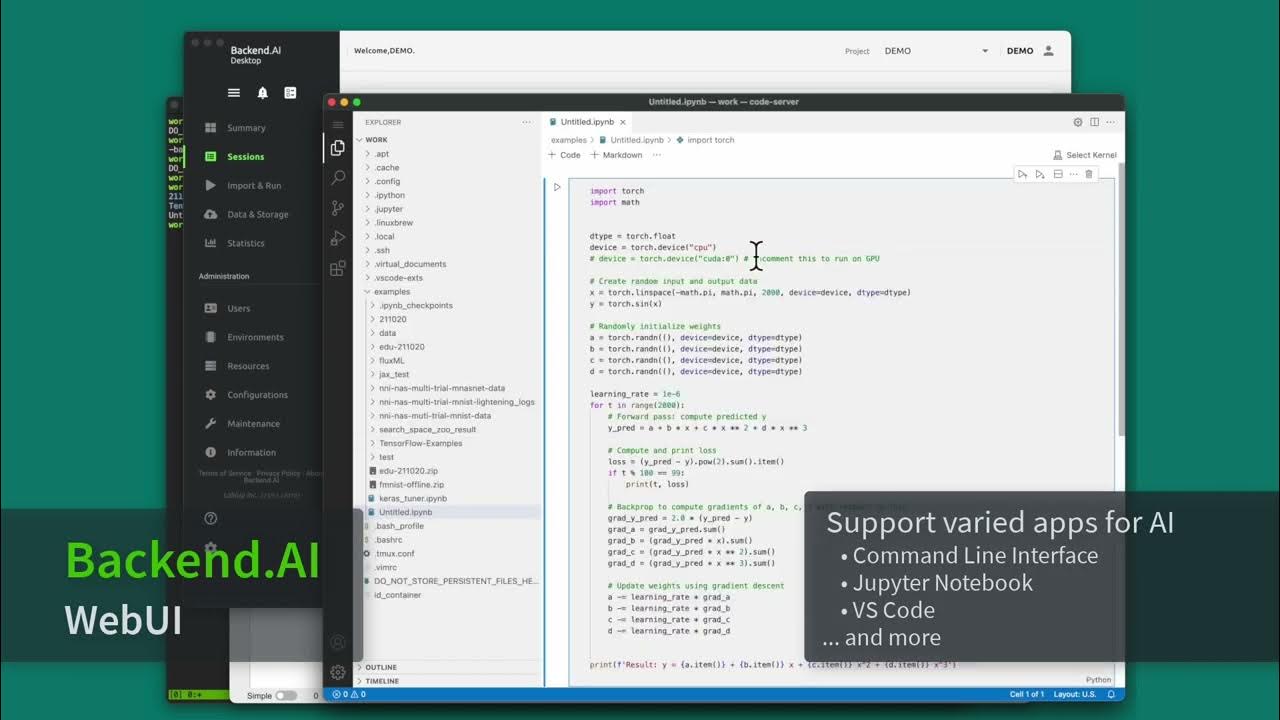Click Select Kernel in the notebook toolbar
1280x720 pixels.
click(1084, 155)
